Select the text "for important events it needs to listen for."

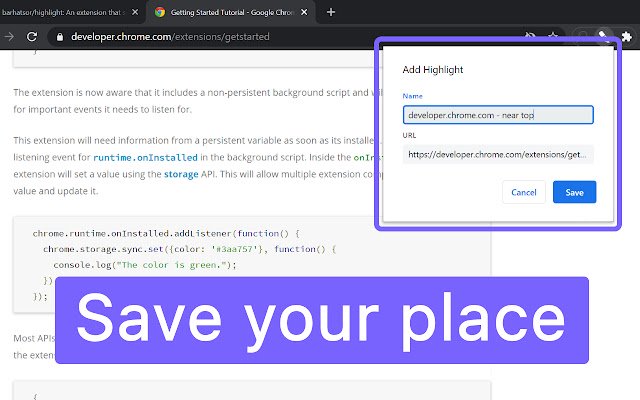coord(102,109)
